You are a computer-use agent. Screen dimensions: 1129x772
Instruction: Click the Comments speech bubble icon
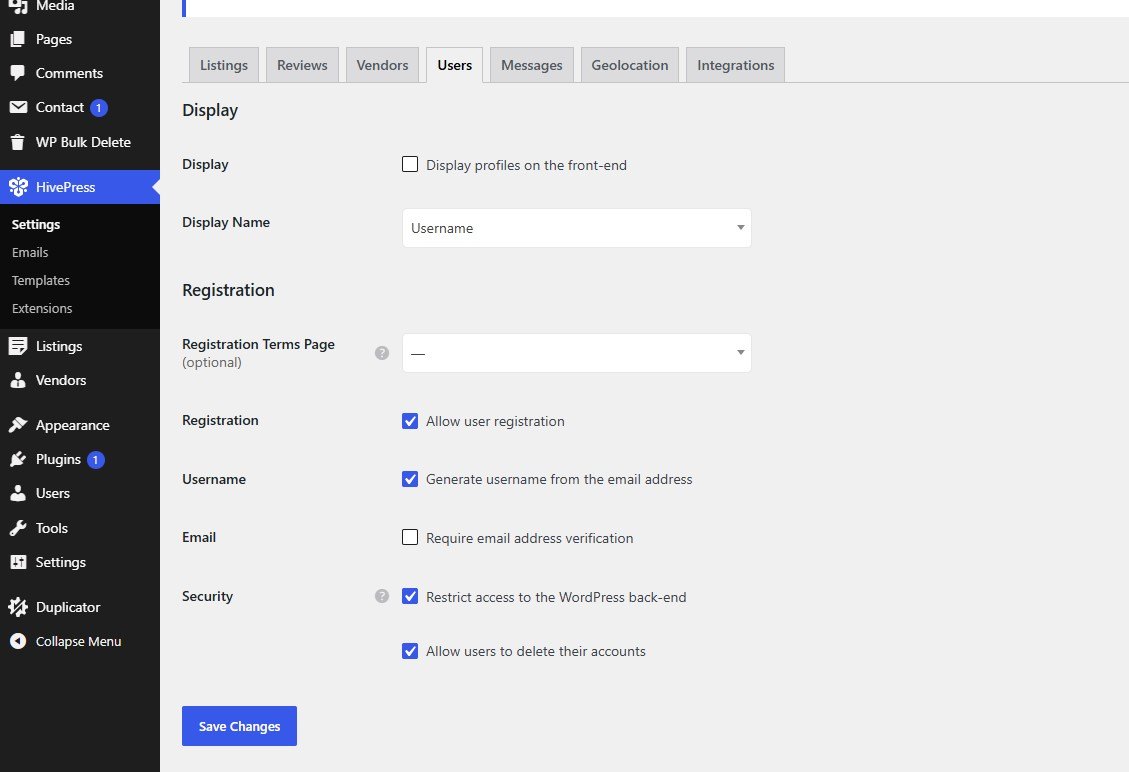tap(18, 73)
